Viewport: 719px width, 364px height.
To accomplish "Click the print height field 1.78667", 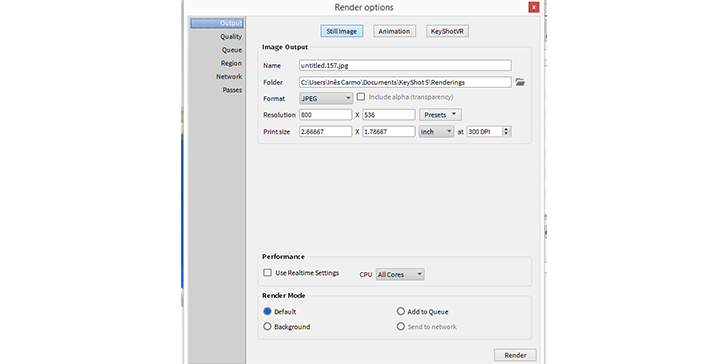I will [x=389, y=132].
